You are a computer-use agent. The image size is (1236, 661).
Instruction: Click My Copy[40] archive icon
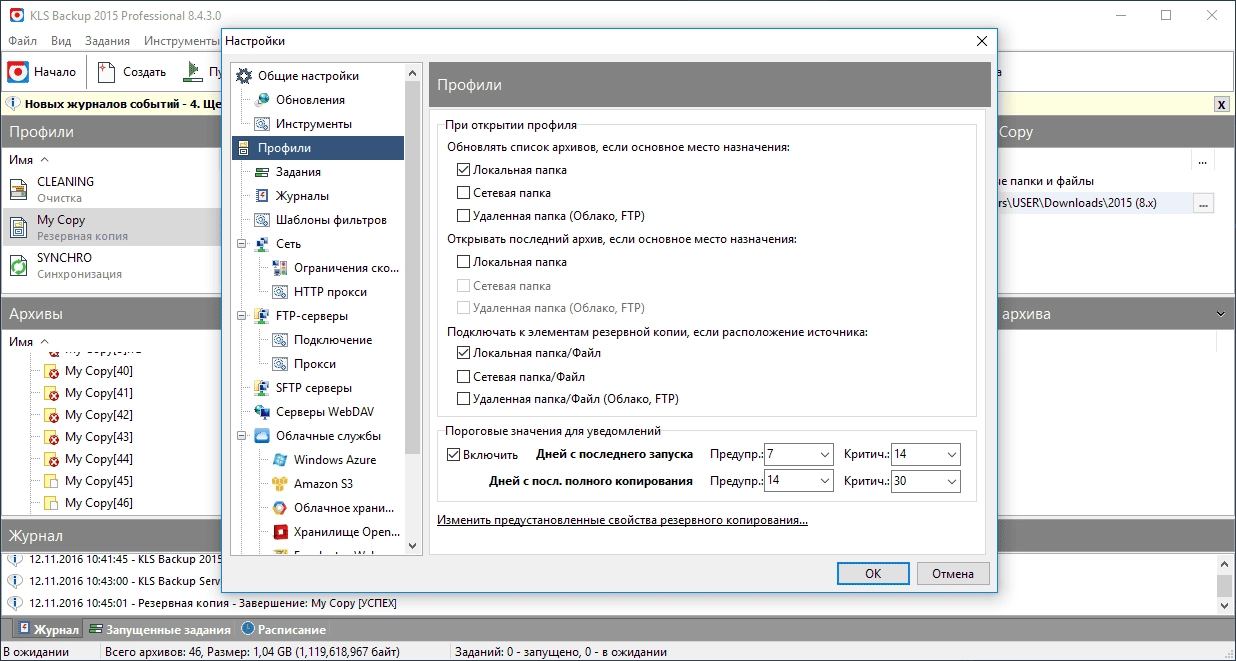click(51, 371)
